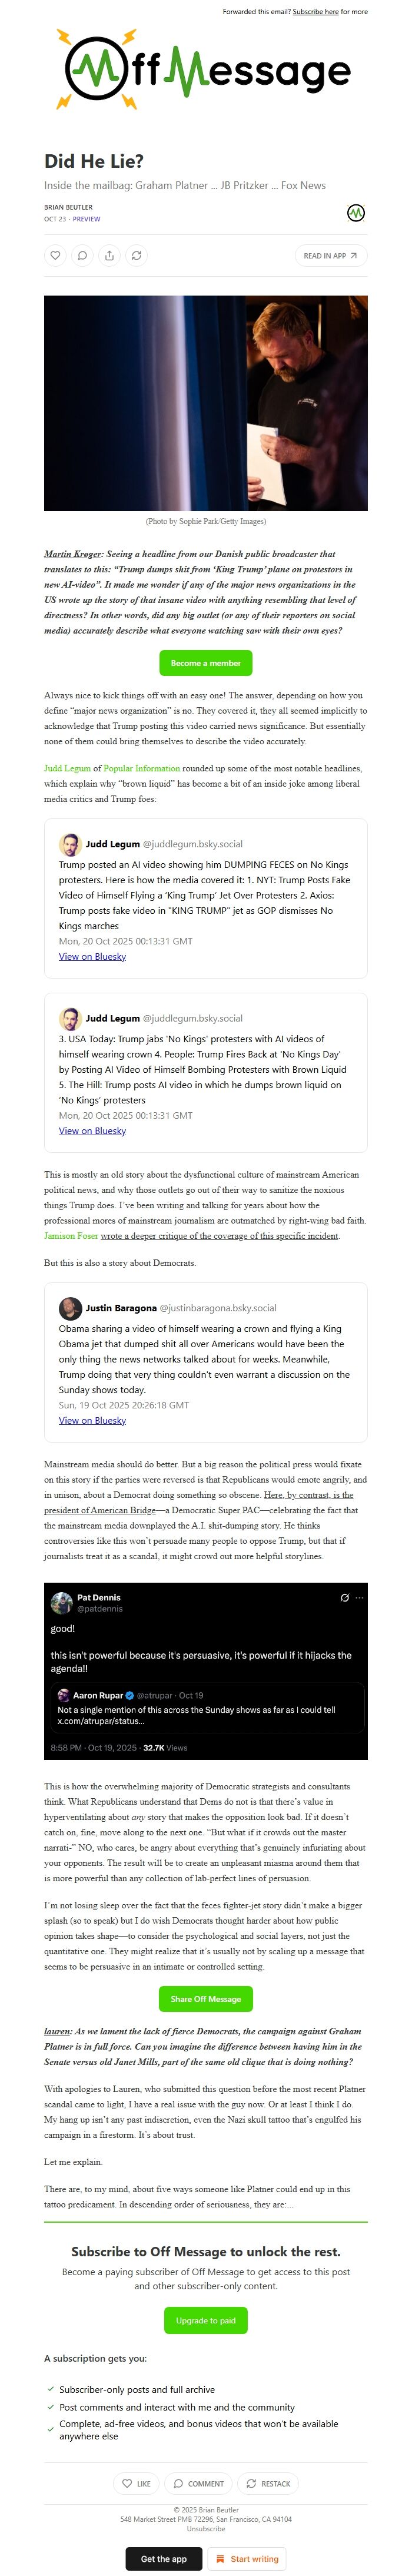Open the three-dot menu on Pat Dennis's tweet
This screenshot has width=412, height=2576.
(x=359, y=1598)
